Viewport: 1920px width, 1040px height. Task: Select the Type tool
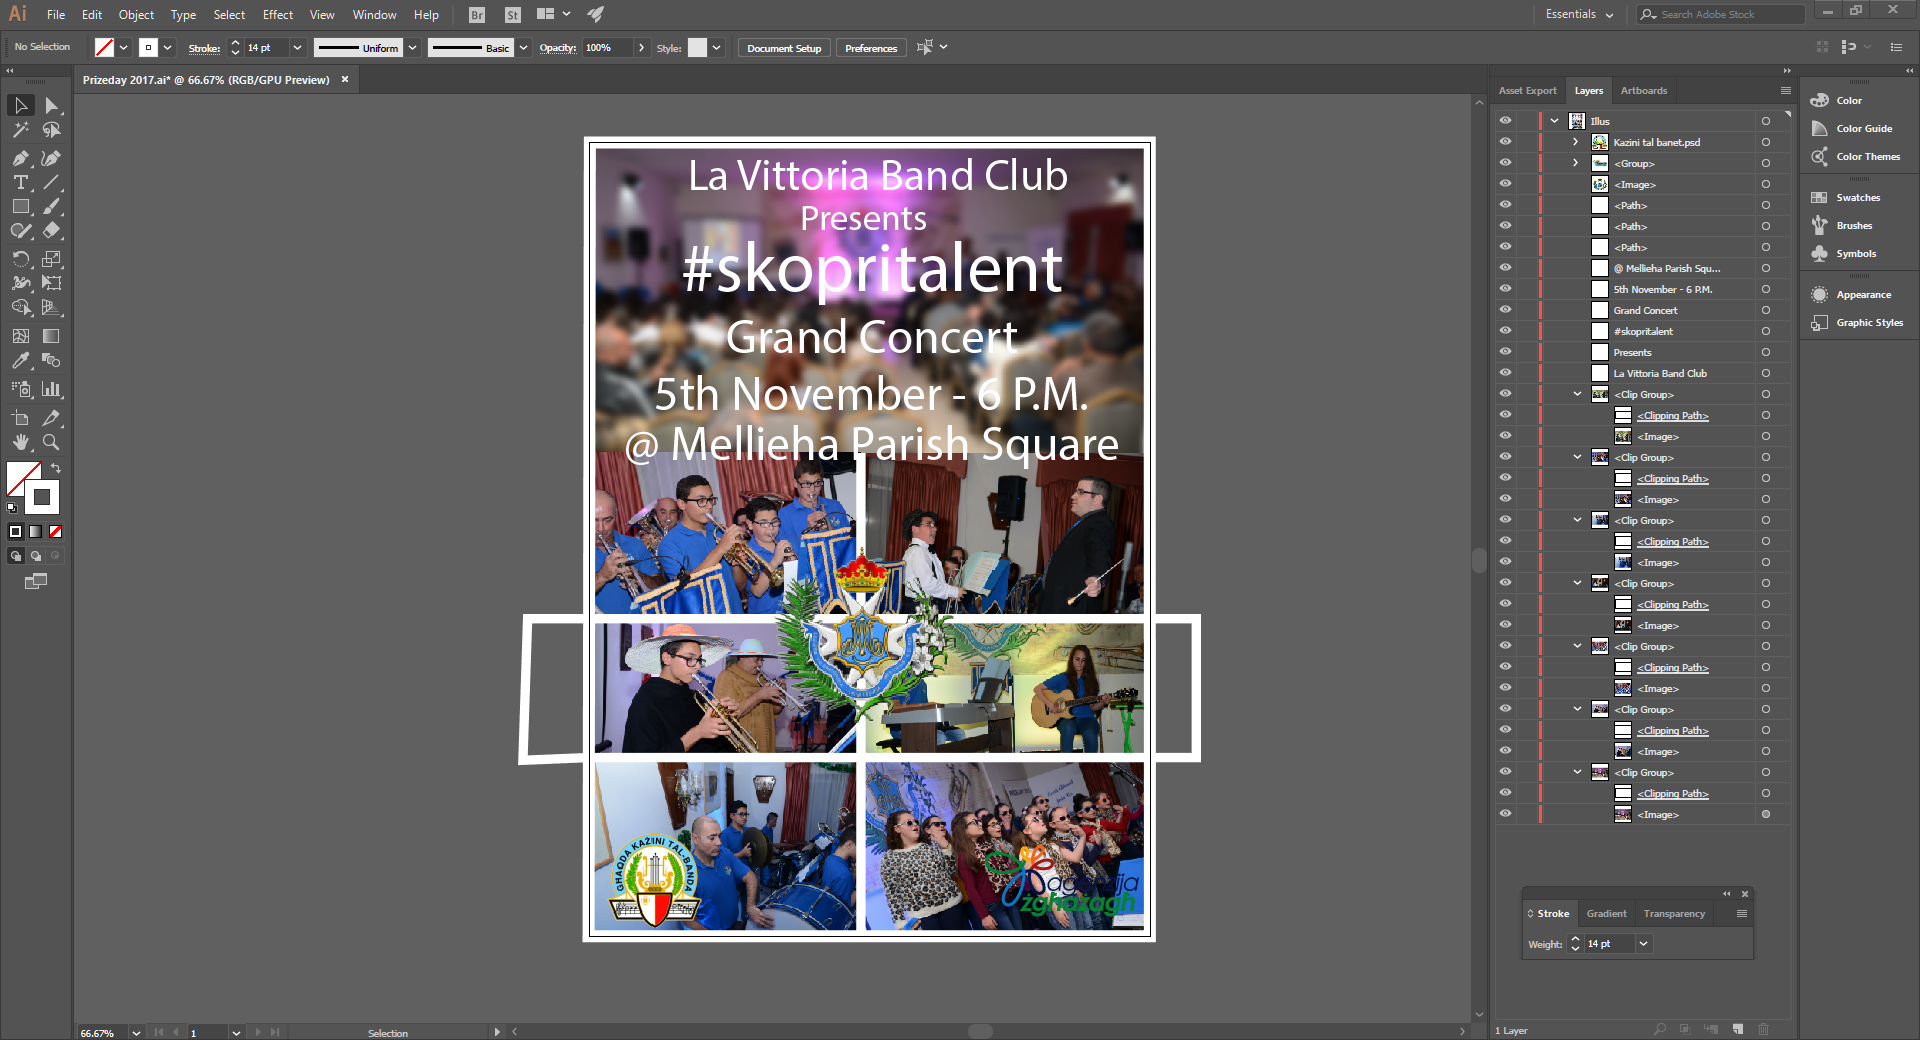pos(21,182)
